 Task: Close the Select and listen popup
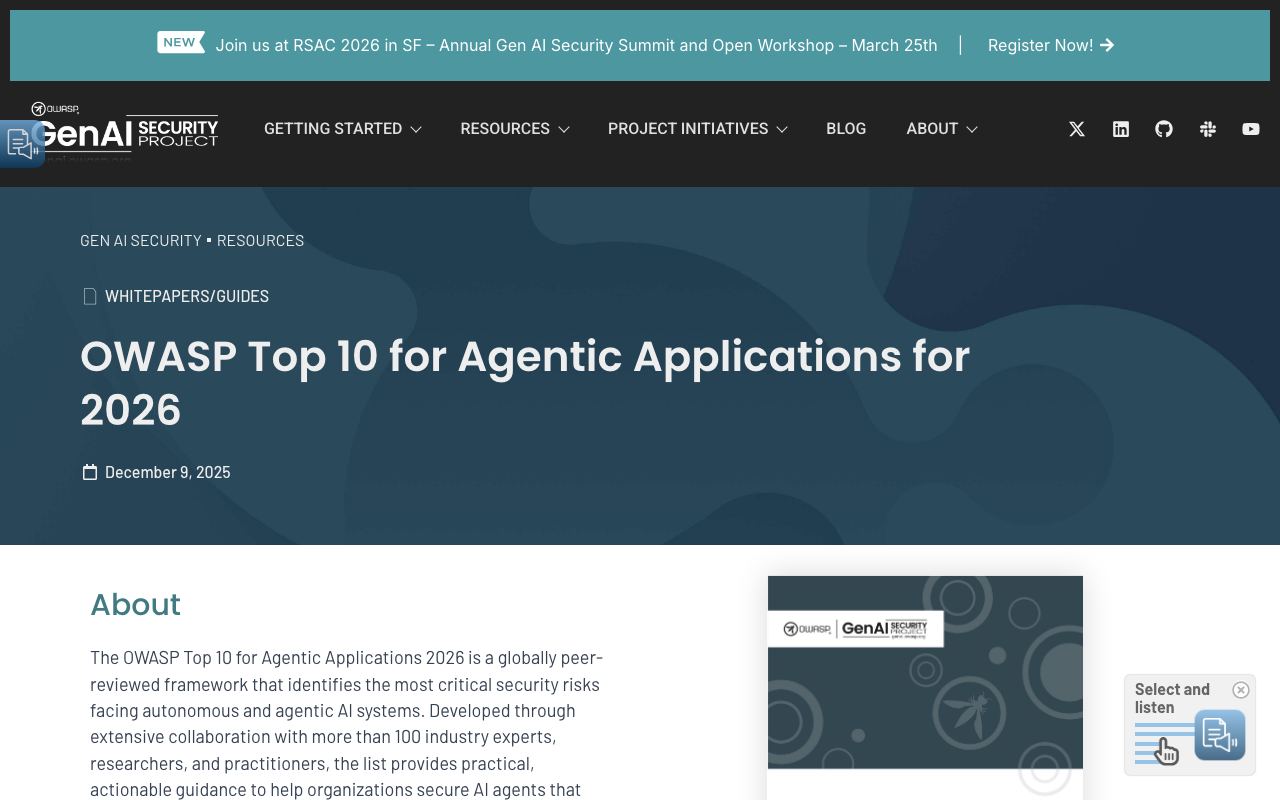click(x=1241, y=690)
